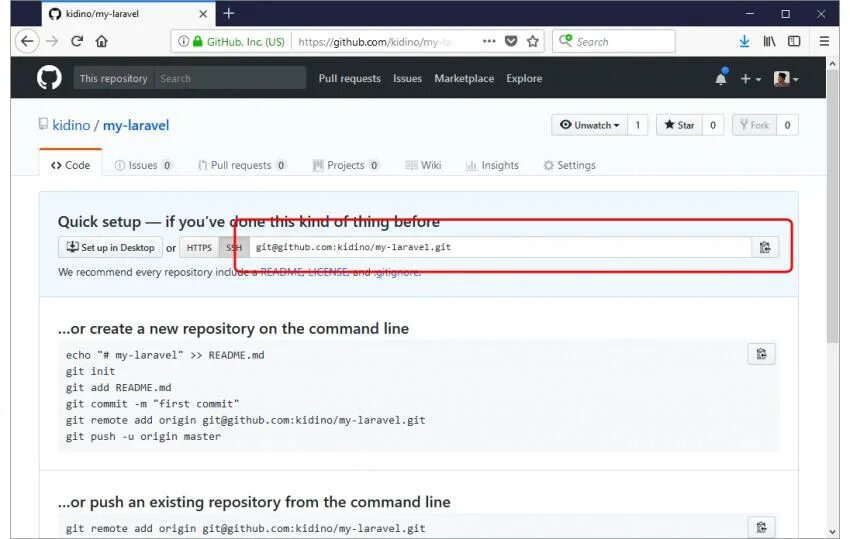850x539 pixels.
Task: Click the browser forward arrow
Action: pos(52,41)
